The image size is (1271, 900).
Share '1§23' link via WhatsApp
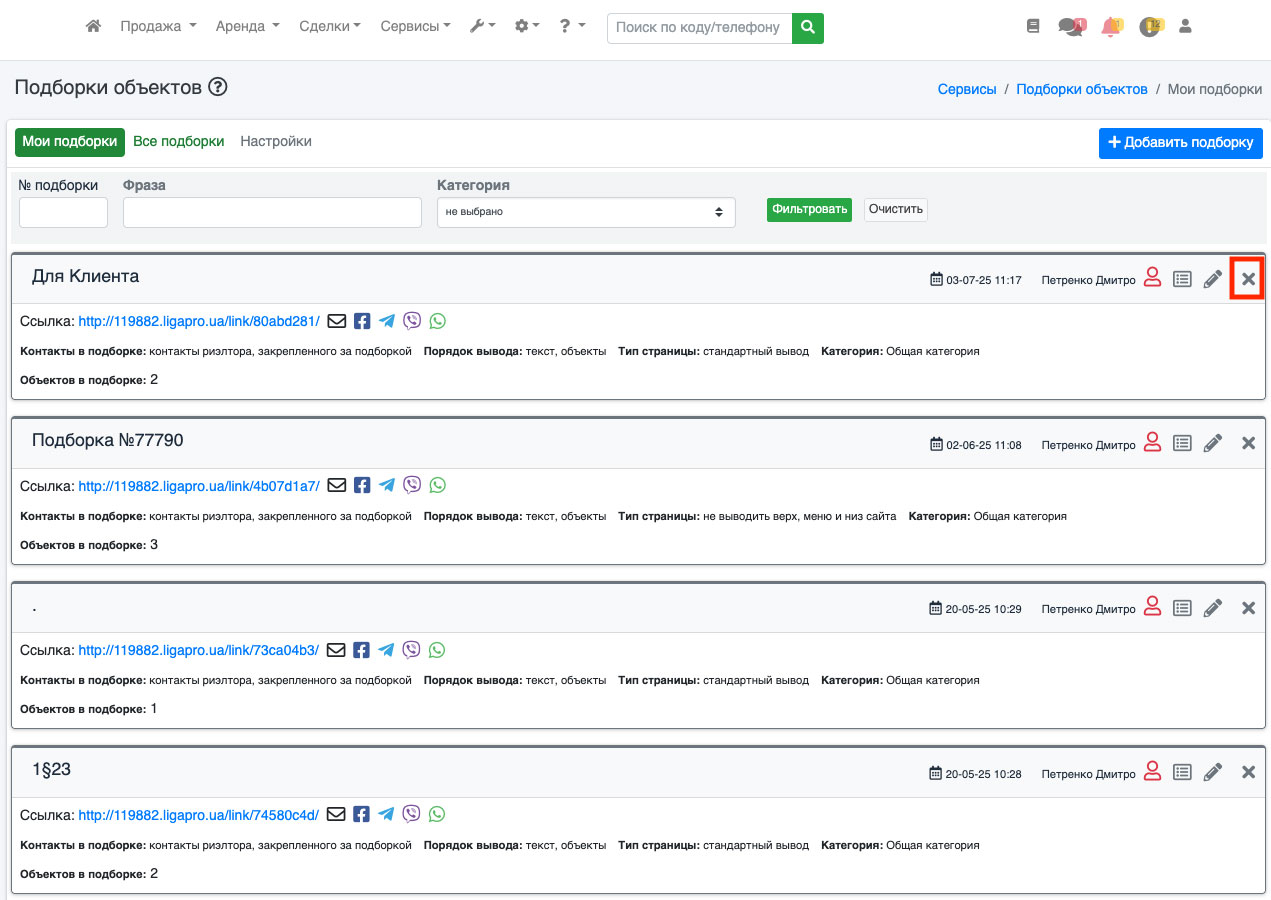437,814
